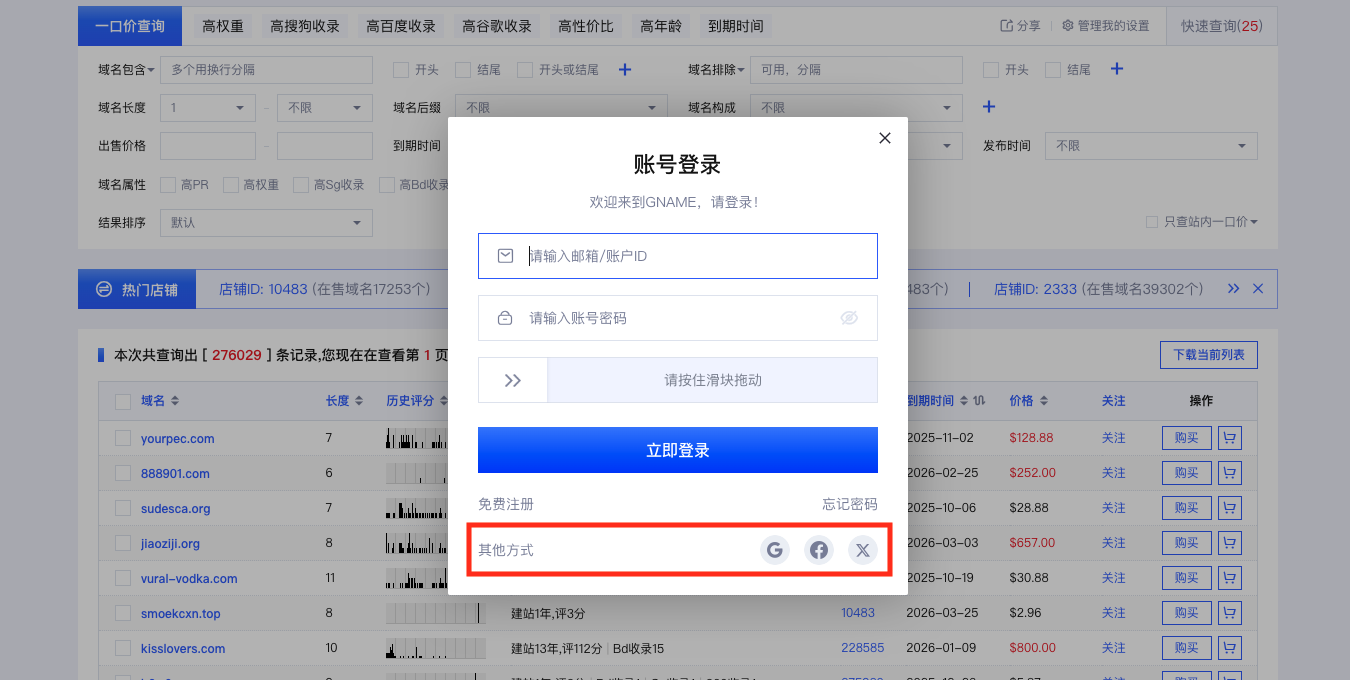The width and height of the screenshot is (1350, 680).
Task: Select the 到期时间 tab
Action: (735, 26)
